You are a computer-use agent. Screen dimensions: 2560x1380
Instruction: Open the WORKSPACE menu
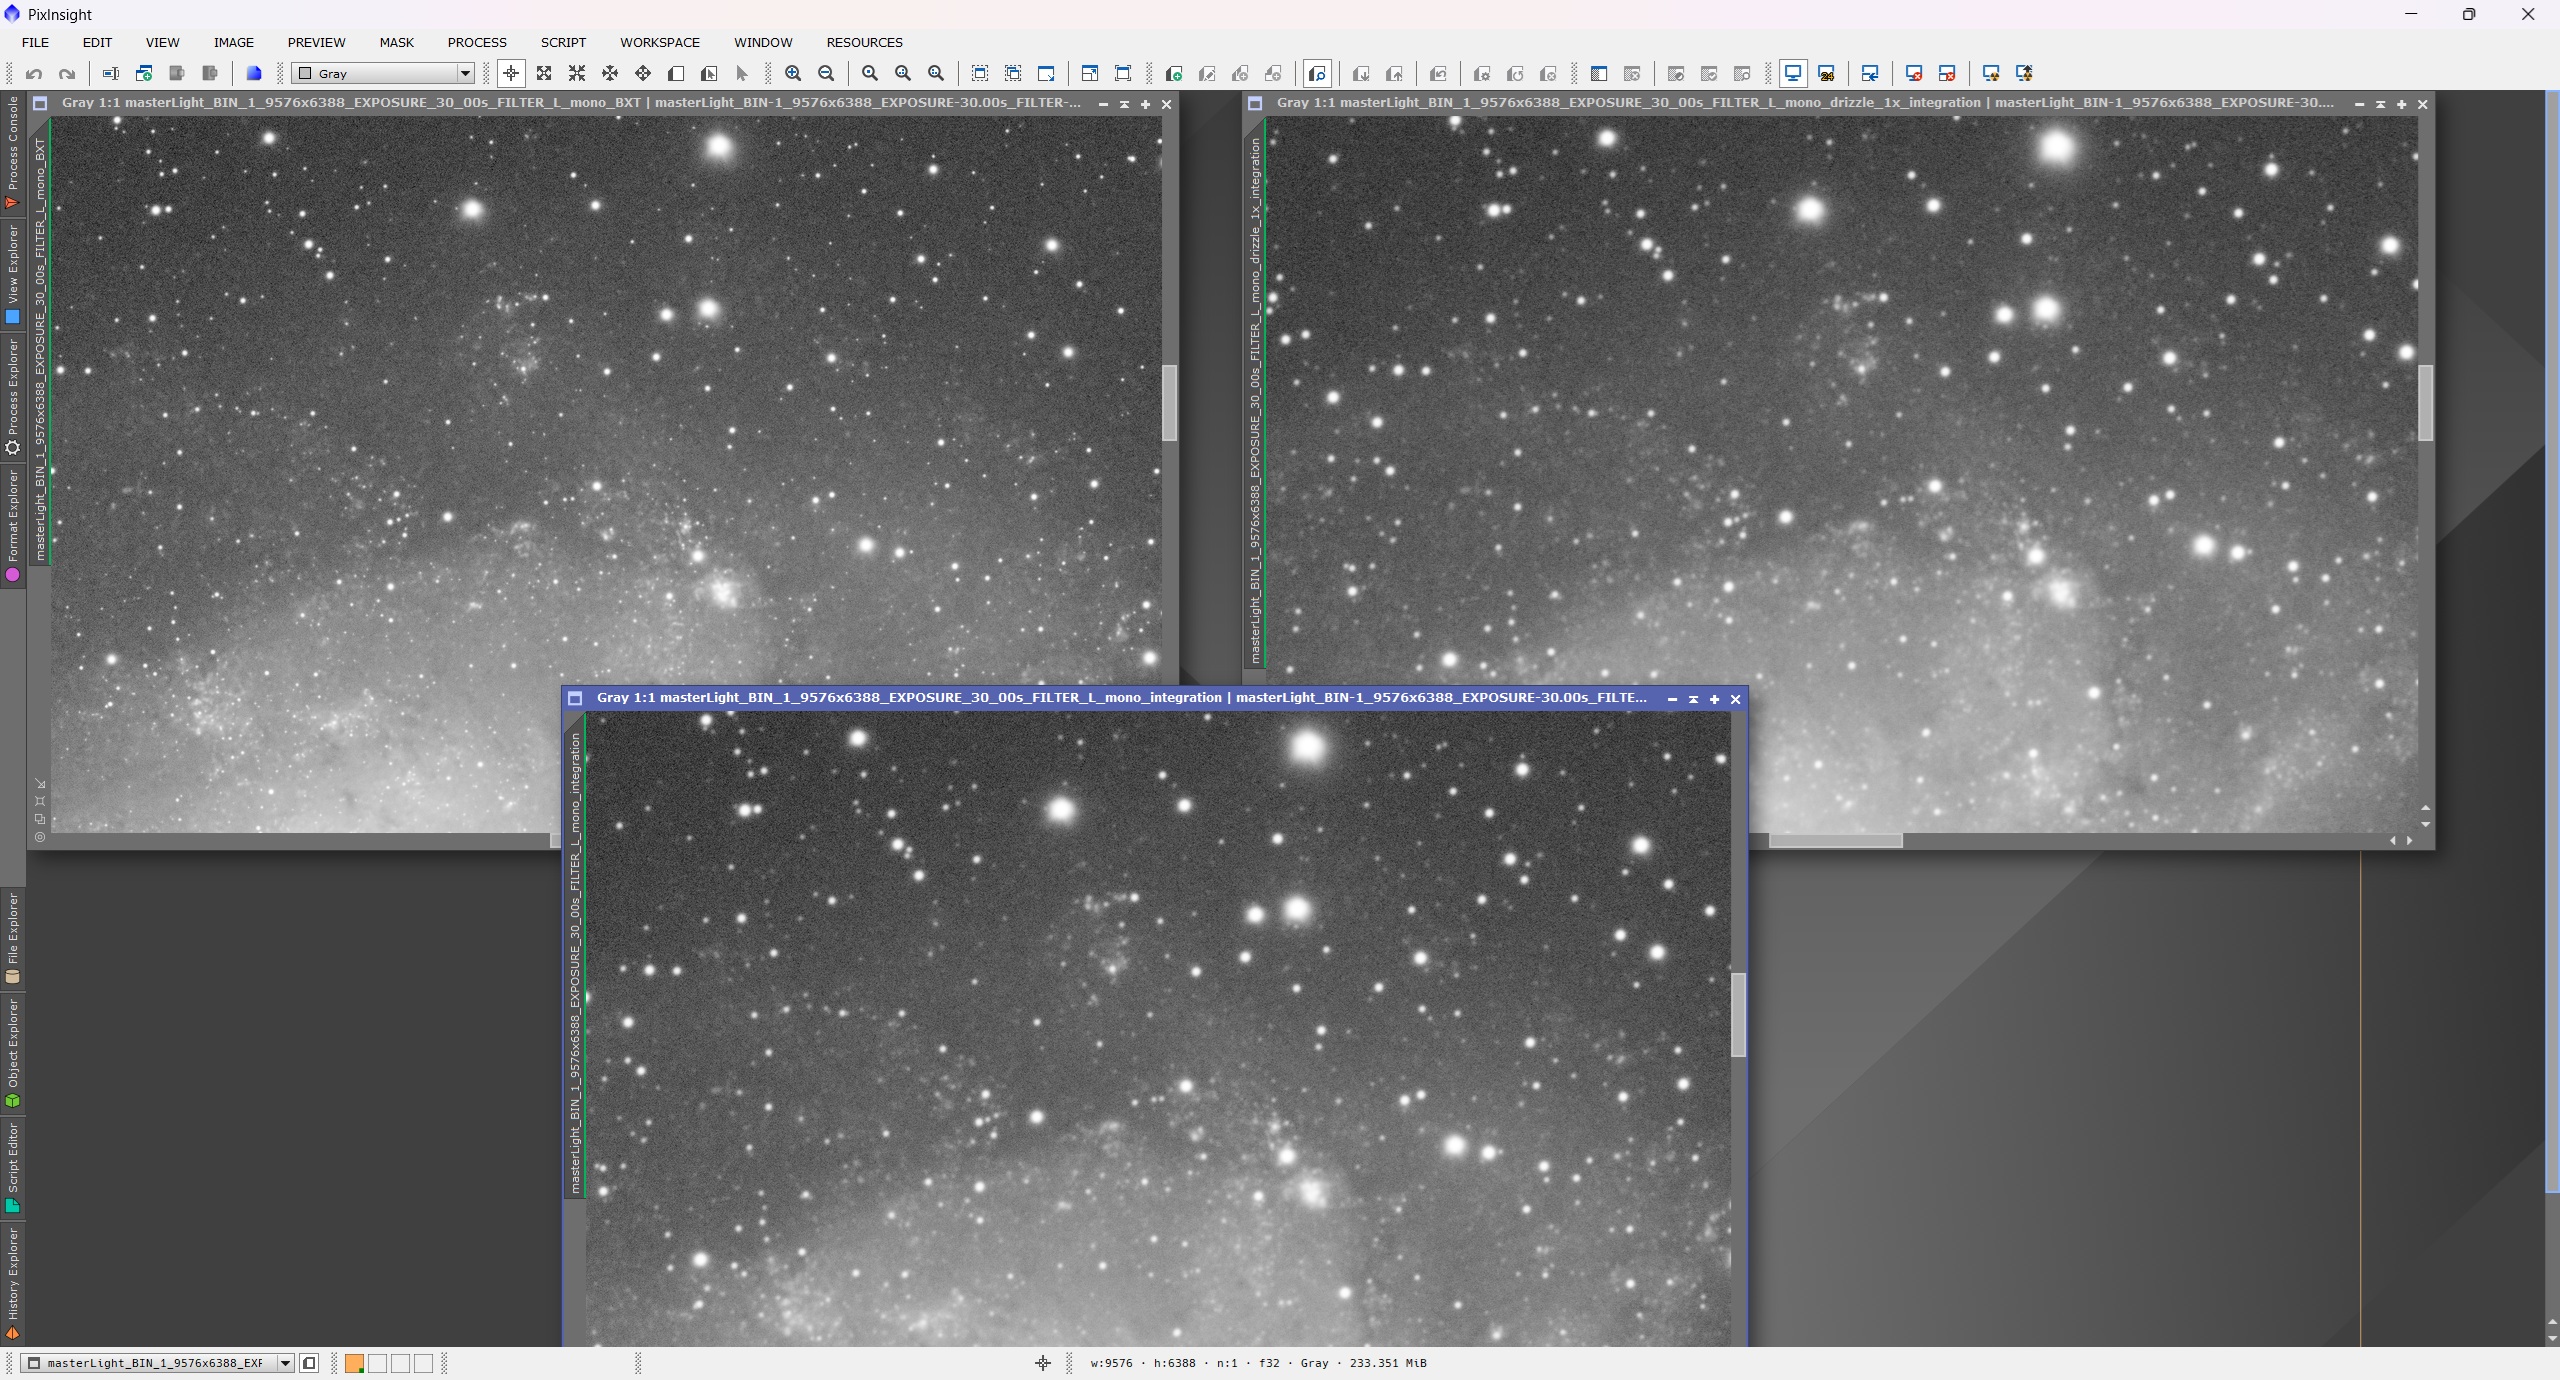click(660, 42)
